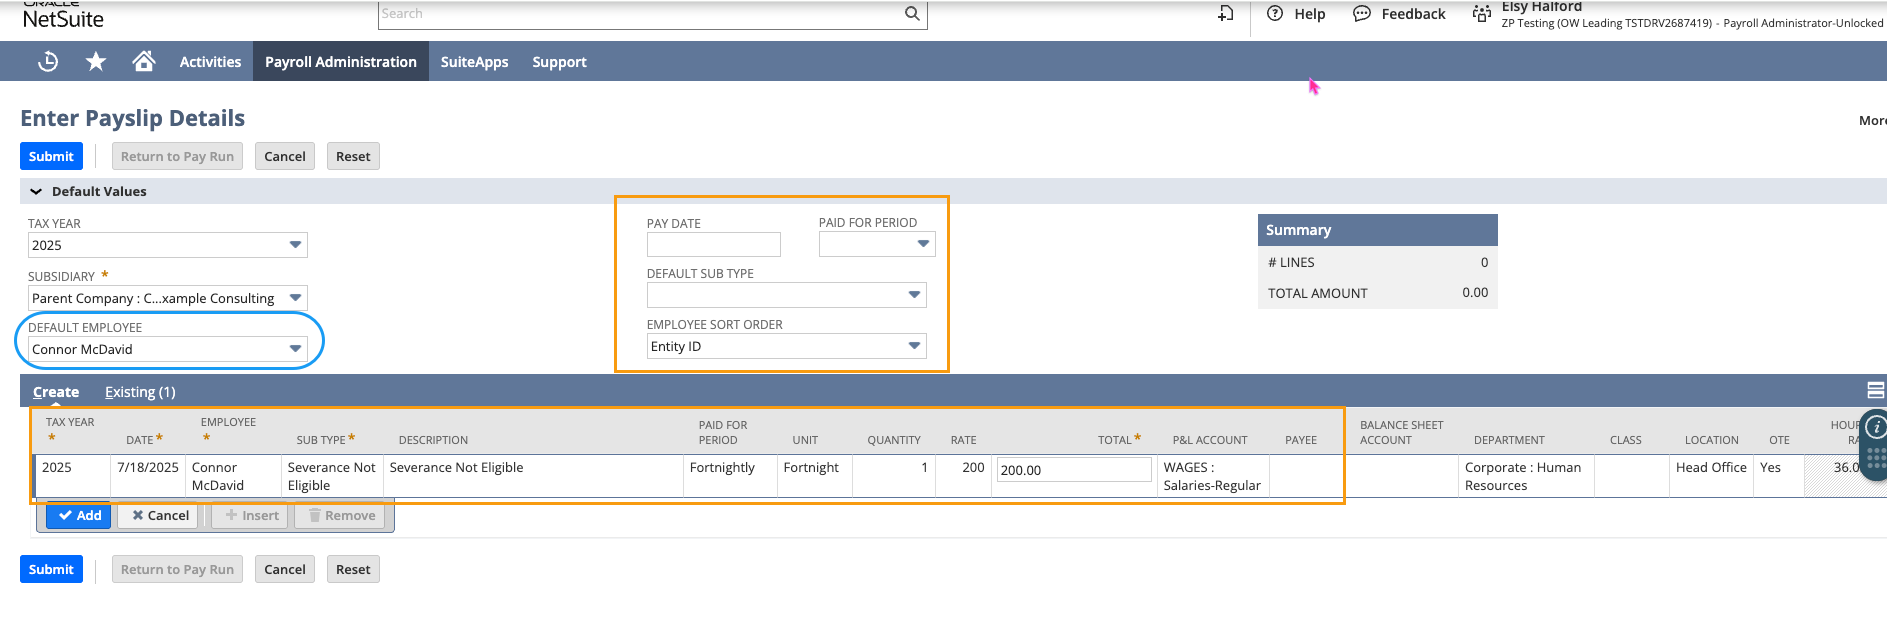1887x619 pixels.
Task: Collapse the Default Values section
Action: pyautogui.click(x=36, y=191)
